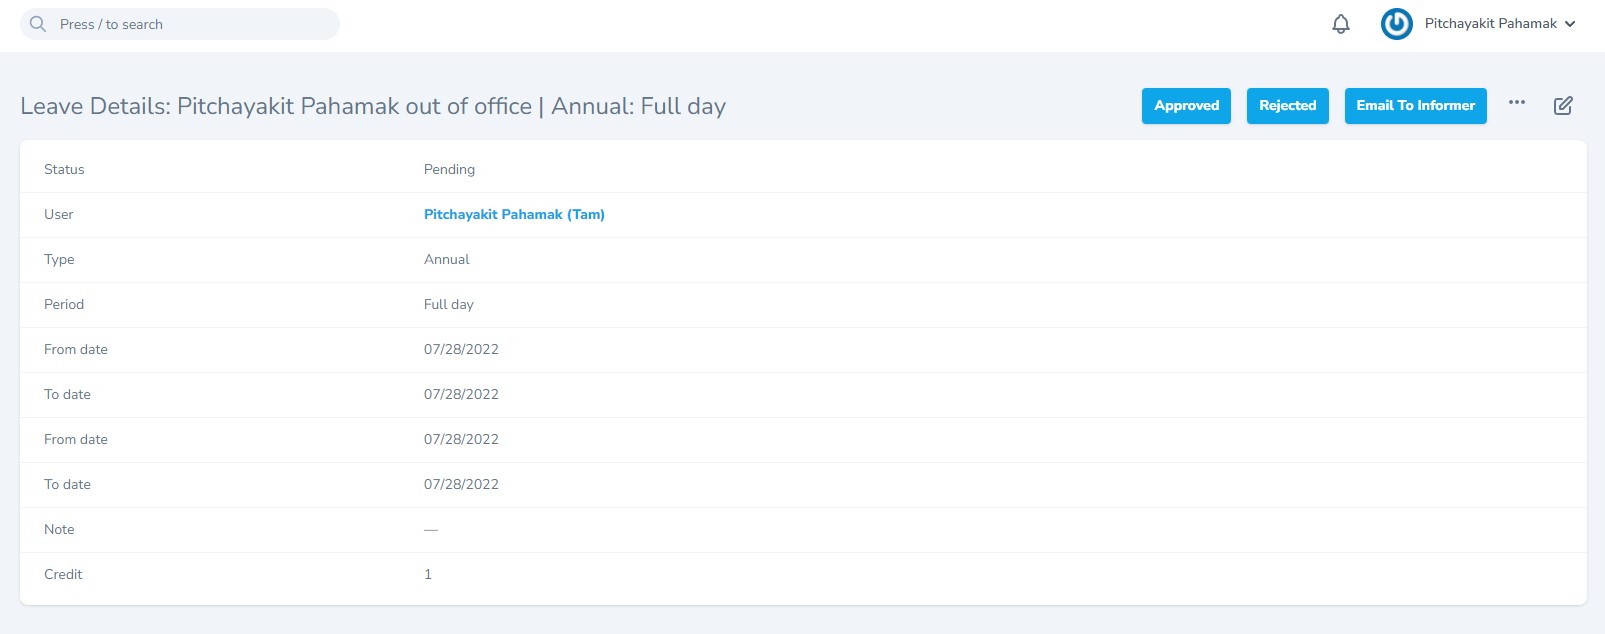Focus the Press / to search field
The image size is (1605, 634).
tap(180, 24)
